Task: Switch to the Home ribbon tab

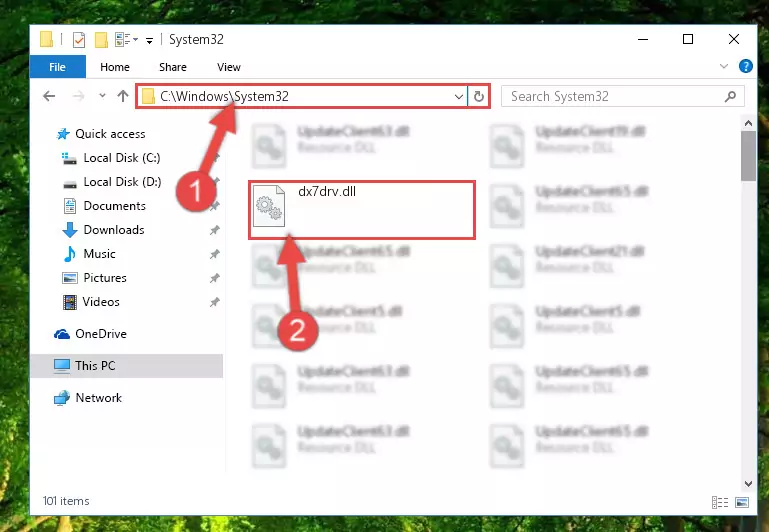Action: 115,67
